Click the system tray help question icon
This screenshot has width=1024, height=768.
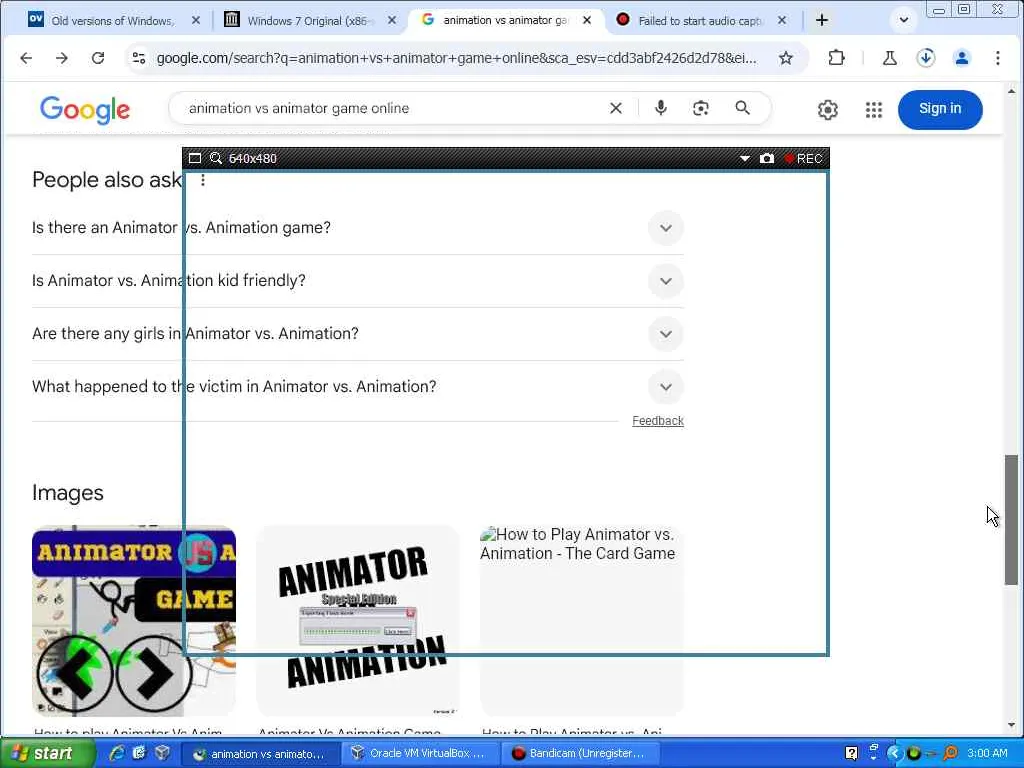tap(851, 754)
